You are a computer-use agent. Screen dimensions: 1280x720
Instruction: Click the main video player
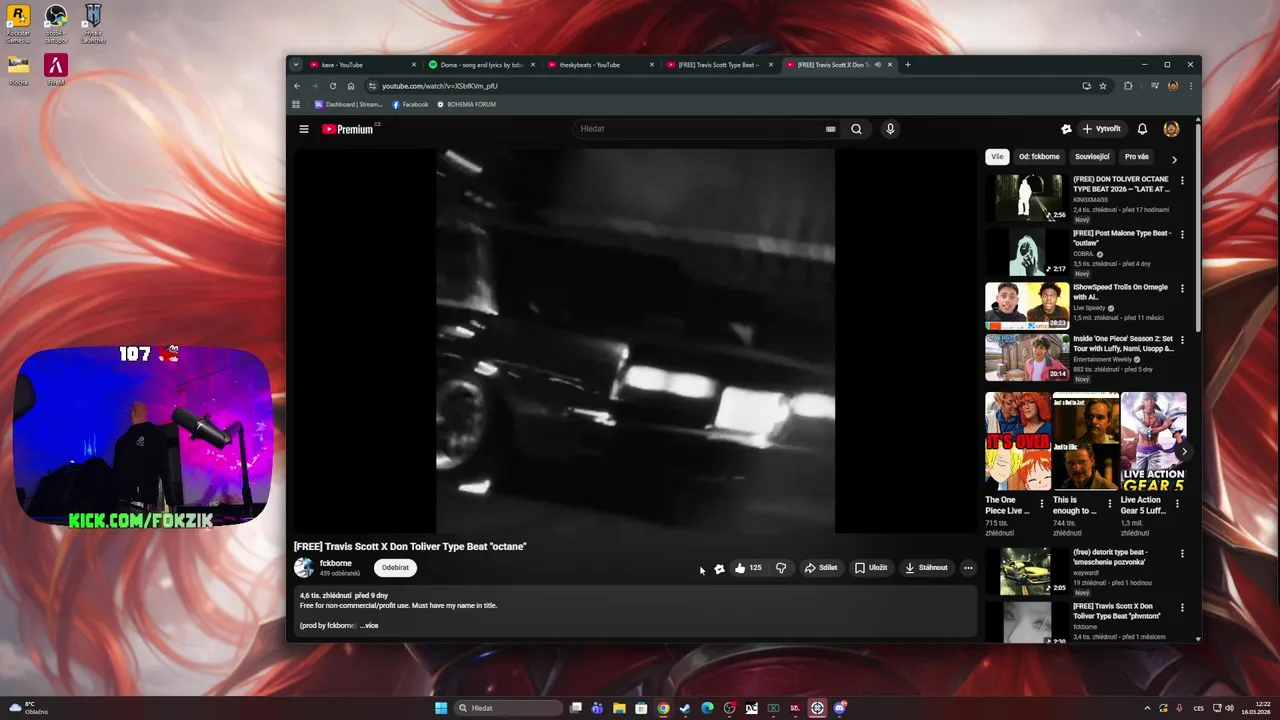click(635, 341)
